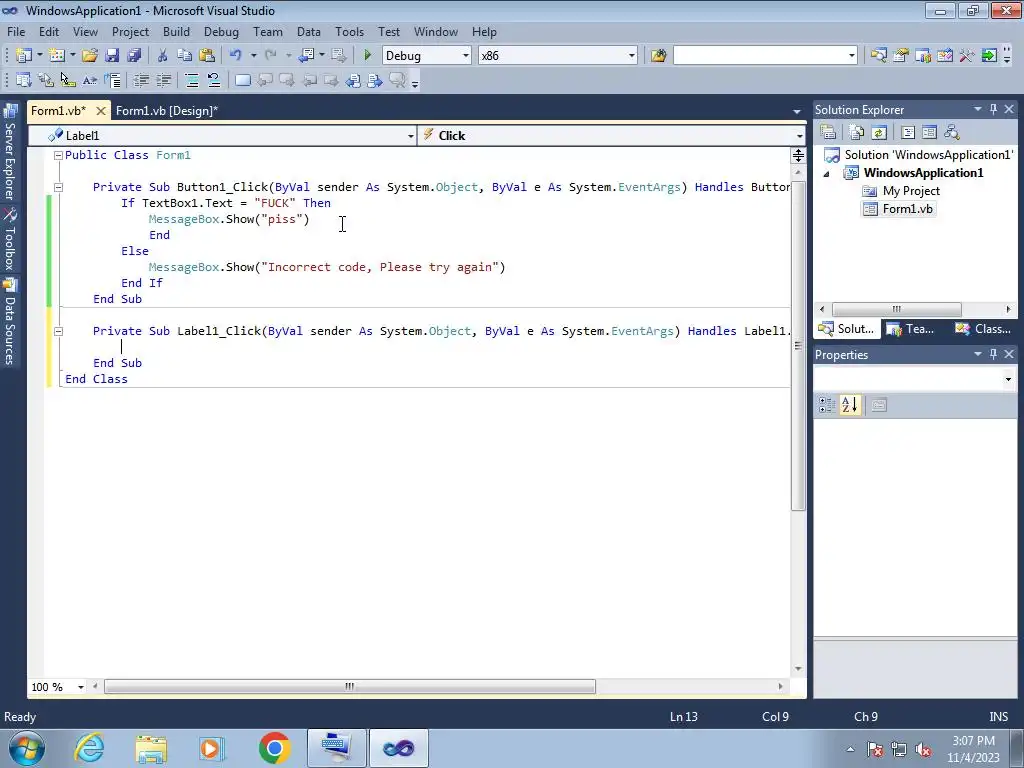Click the Paste clipboard icon
The height and width of the screenshot is (768, 1024).
[x=207, y=56]
